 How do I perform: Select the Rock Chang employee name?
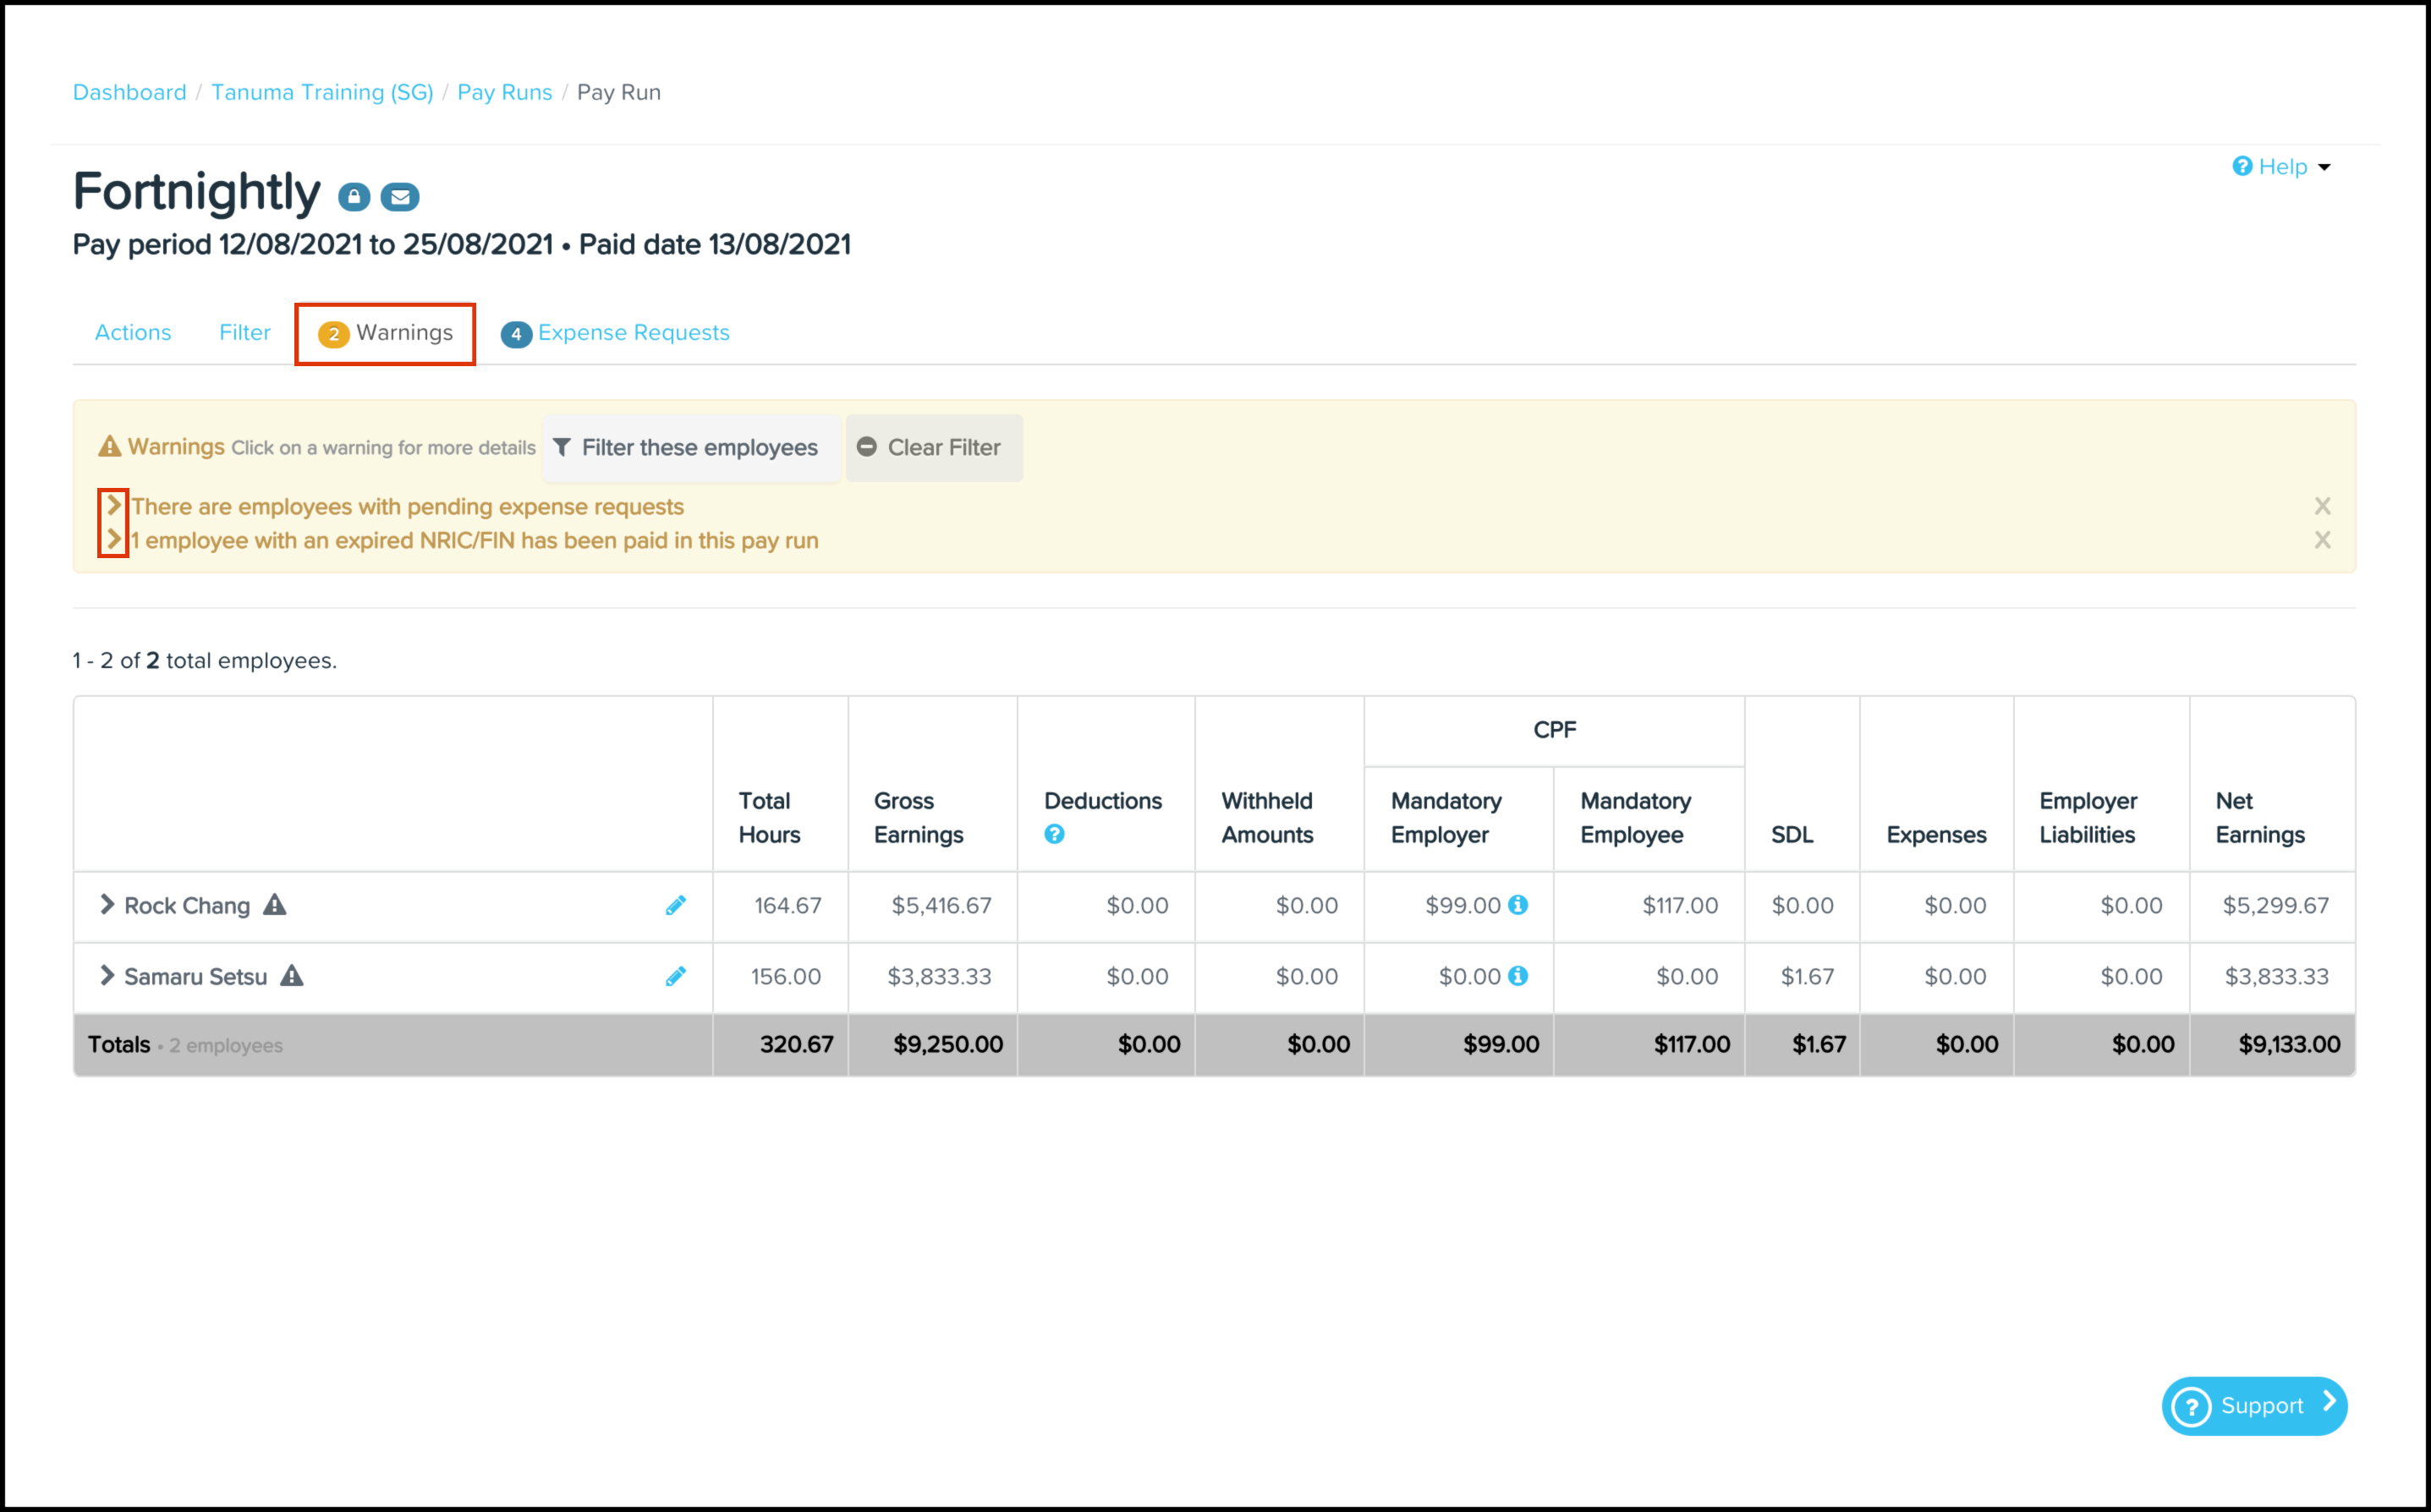[x=187, y=906]
